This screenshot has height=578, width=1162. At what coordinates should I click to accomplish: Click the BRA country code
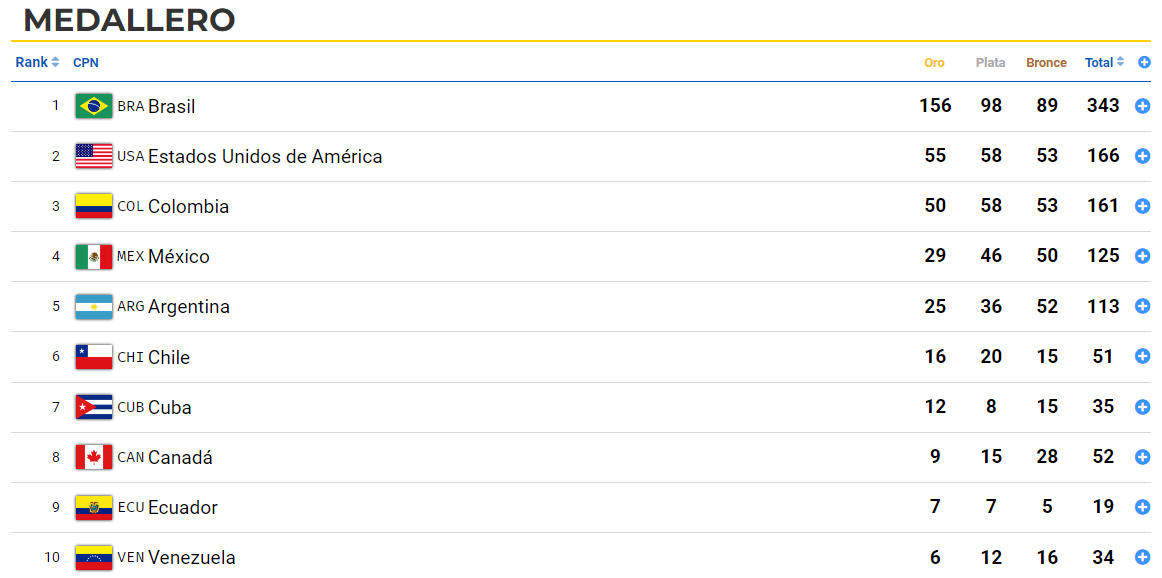130,107
